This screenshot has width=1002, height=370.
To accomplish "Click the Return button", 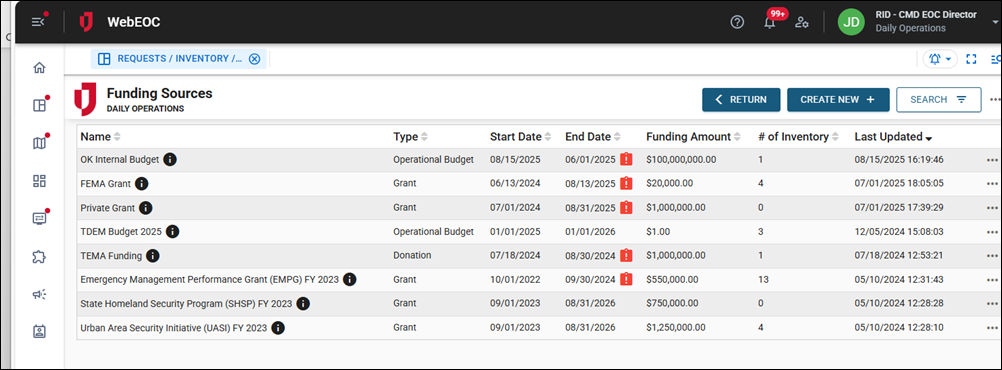I will pyautogui.click(x=741, y=100).
